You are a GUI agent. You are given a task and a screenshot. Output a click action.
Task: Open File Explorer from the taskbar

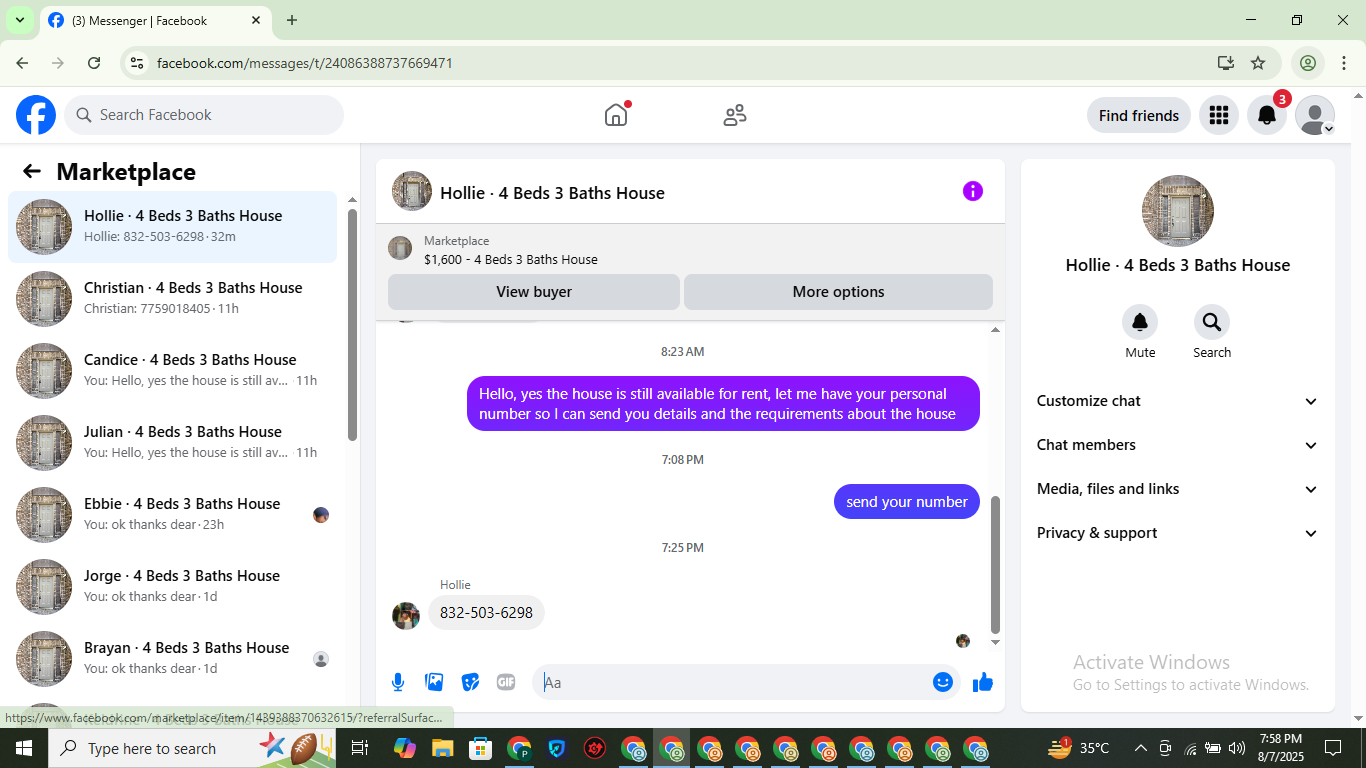pos(443,748)
